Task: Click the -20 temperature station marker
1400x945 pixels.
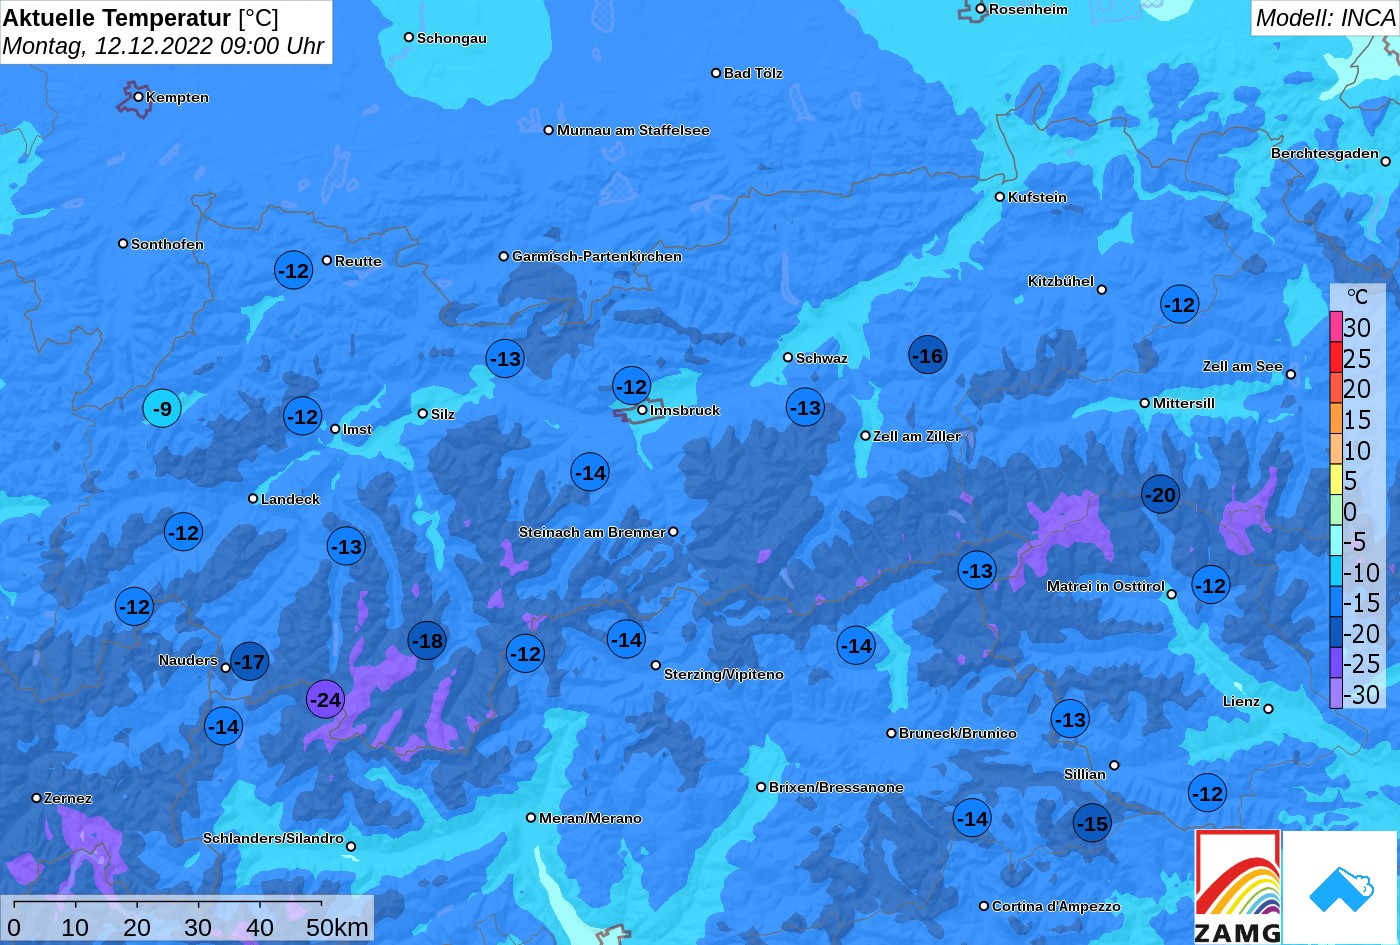Action: (1160, 494)
